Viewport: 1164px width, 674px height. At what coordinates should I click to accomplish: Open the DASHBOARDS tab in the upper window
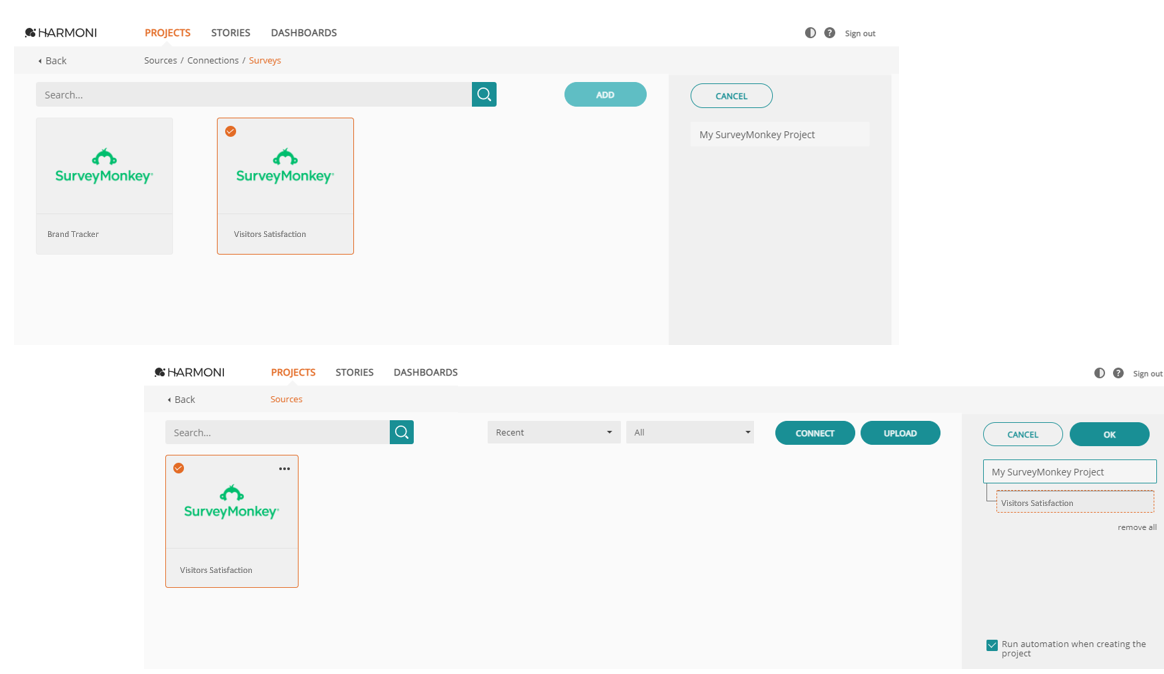[304, 33]
